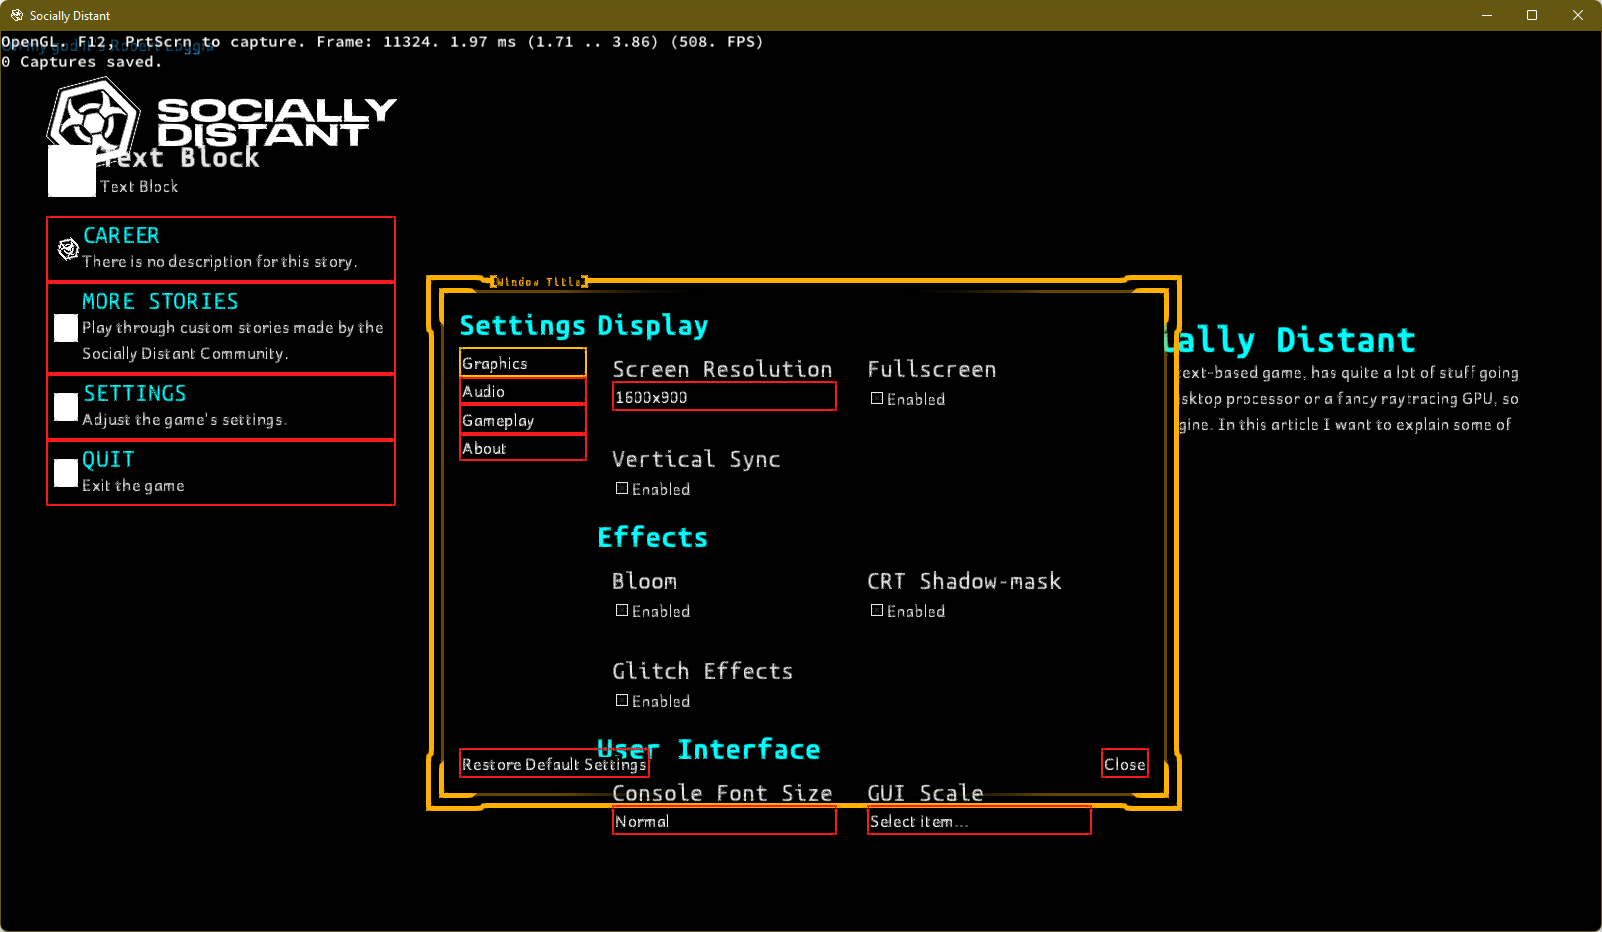Image resolution: width=1602 pixels, height=932 pixels.
Task: Click the Console Font Size label
Action: tap(722, 793)
